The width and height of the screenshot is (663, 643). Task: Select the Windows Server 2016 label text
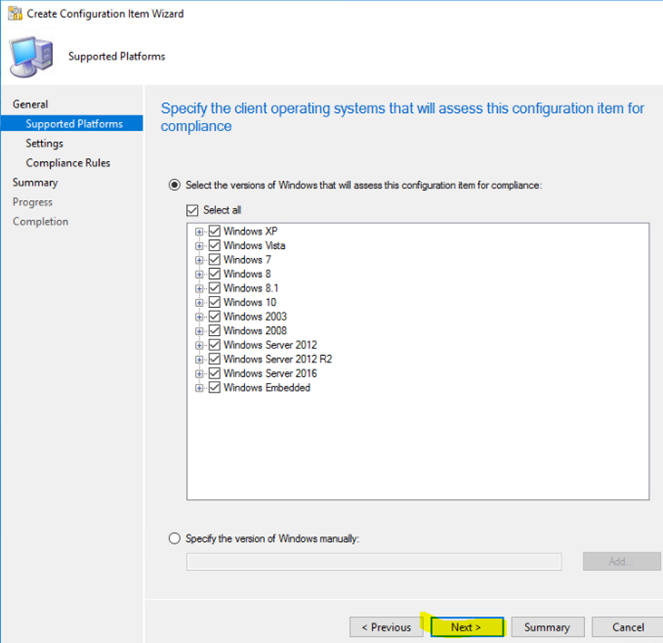[x=270, y=373]
